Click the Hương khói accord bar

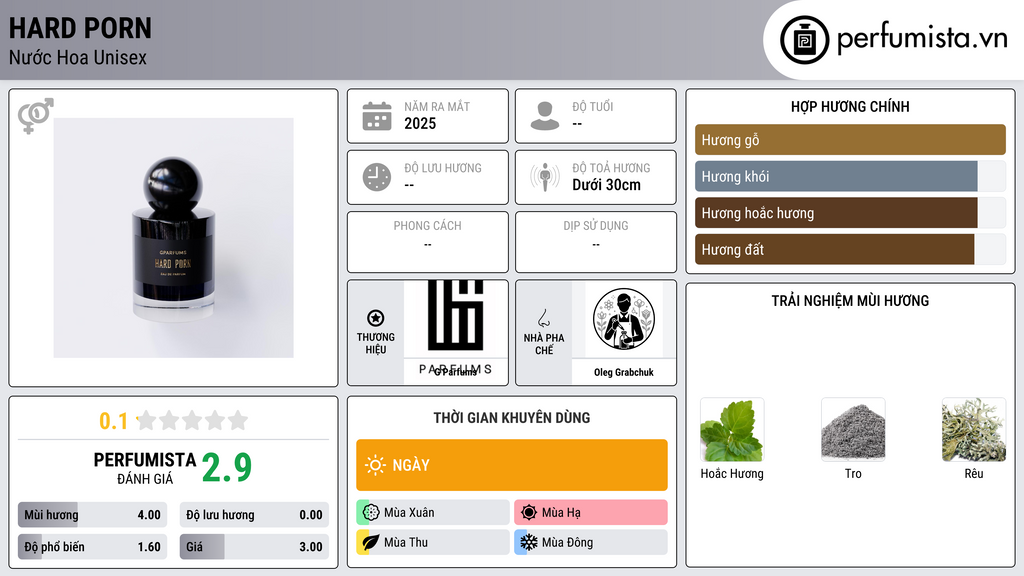[850, 176]
